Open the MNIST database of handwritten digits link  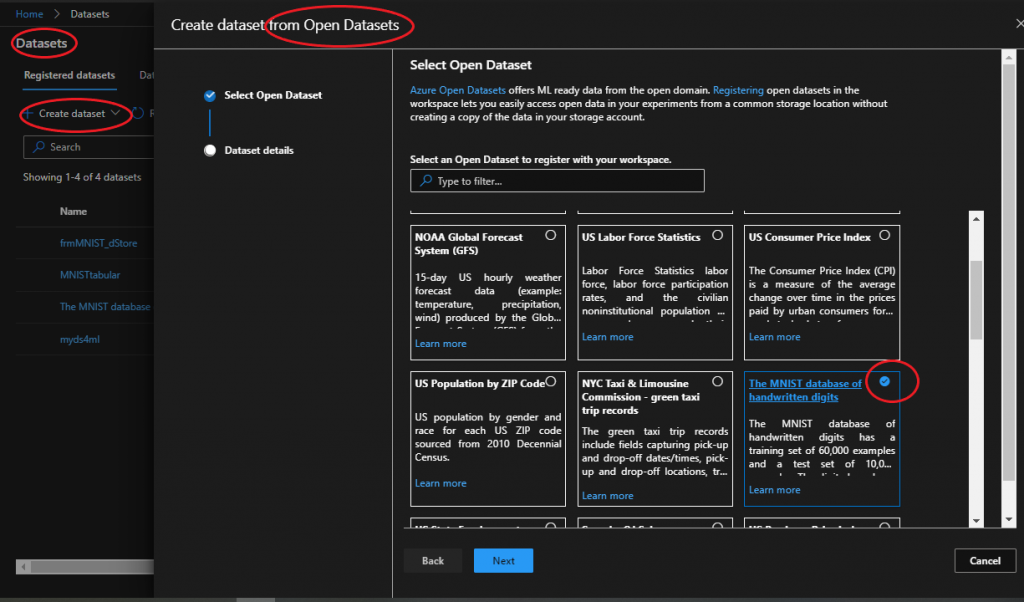(x=805, y=390)
